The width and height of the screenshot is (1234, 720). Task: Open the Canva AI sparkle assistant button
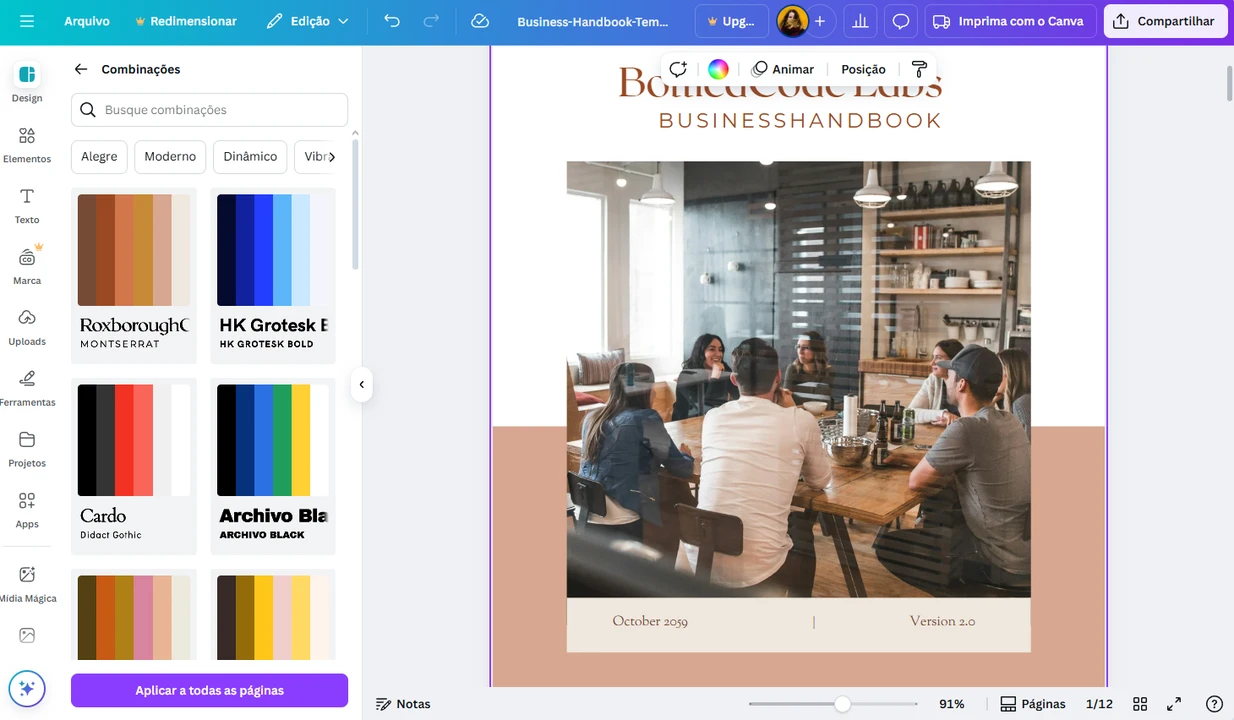[27, 688]
